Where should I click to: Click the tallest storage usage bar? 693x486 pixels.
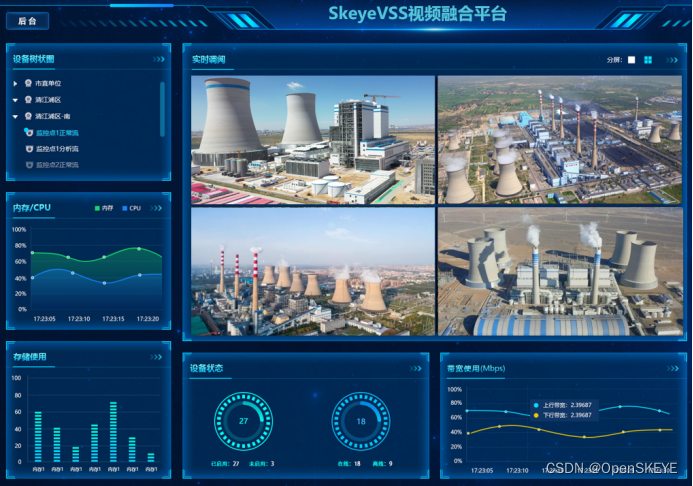click(113, 432)
